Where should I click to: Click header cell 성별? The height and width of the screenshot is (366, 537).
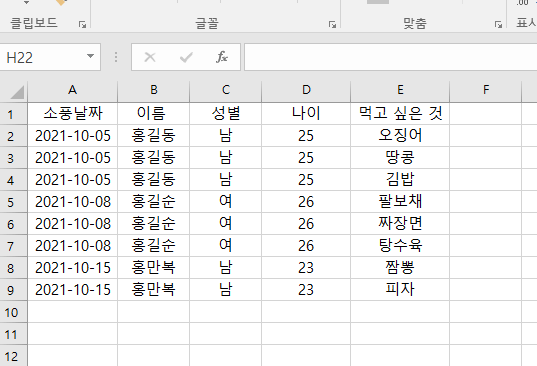(x=225, y=114)
